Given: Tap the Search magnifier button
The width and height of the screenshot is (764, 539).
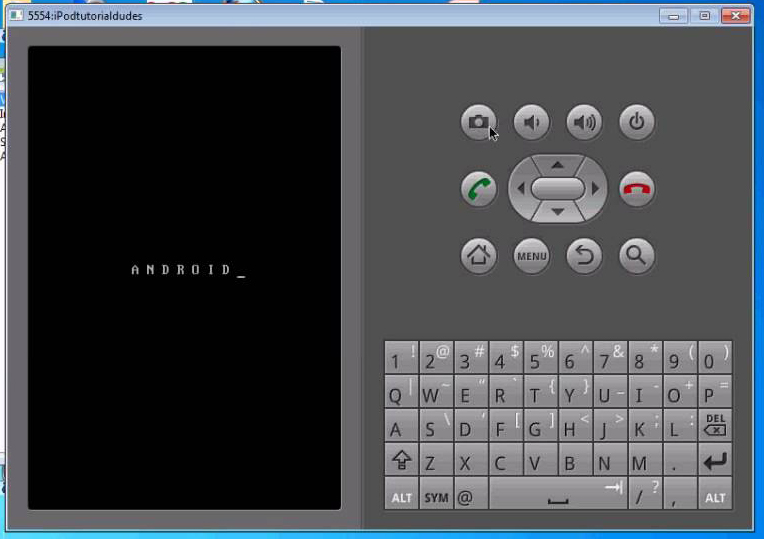Looking at the screenshot, I should [x=637, y=255].
